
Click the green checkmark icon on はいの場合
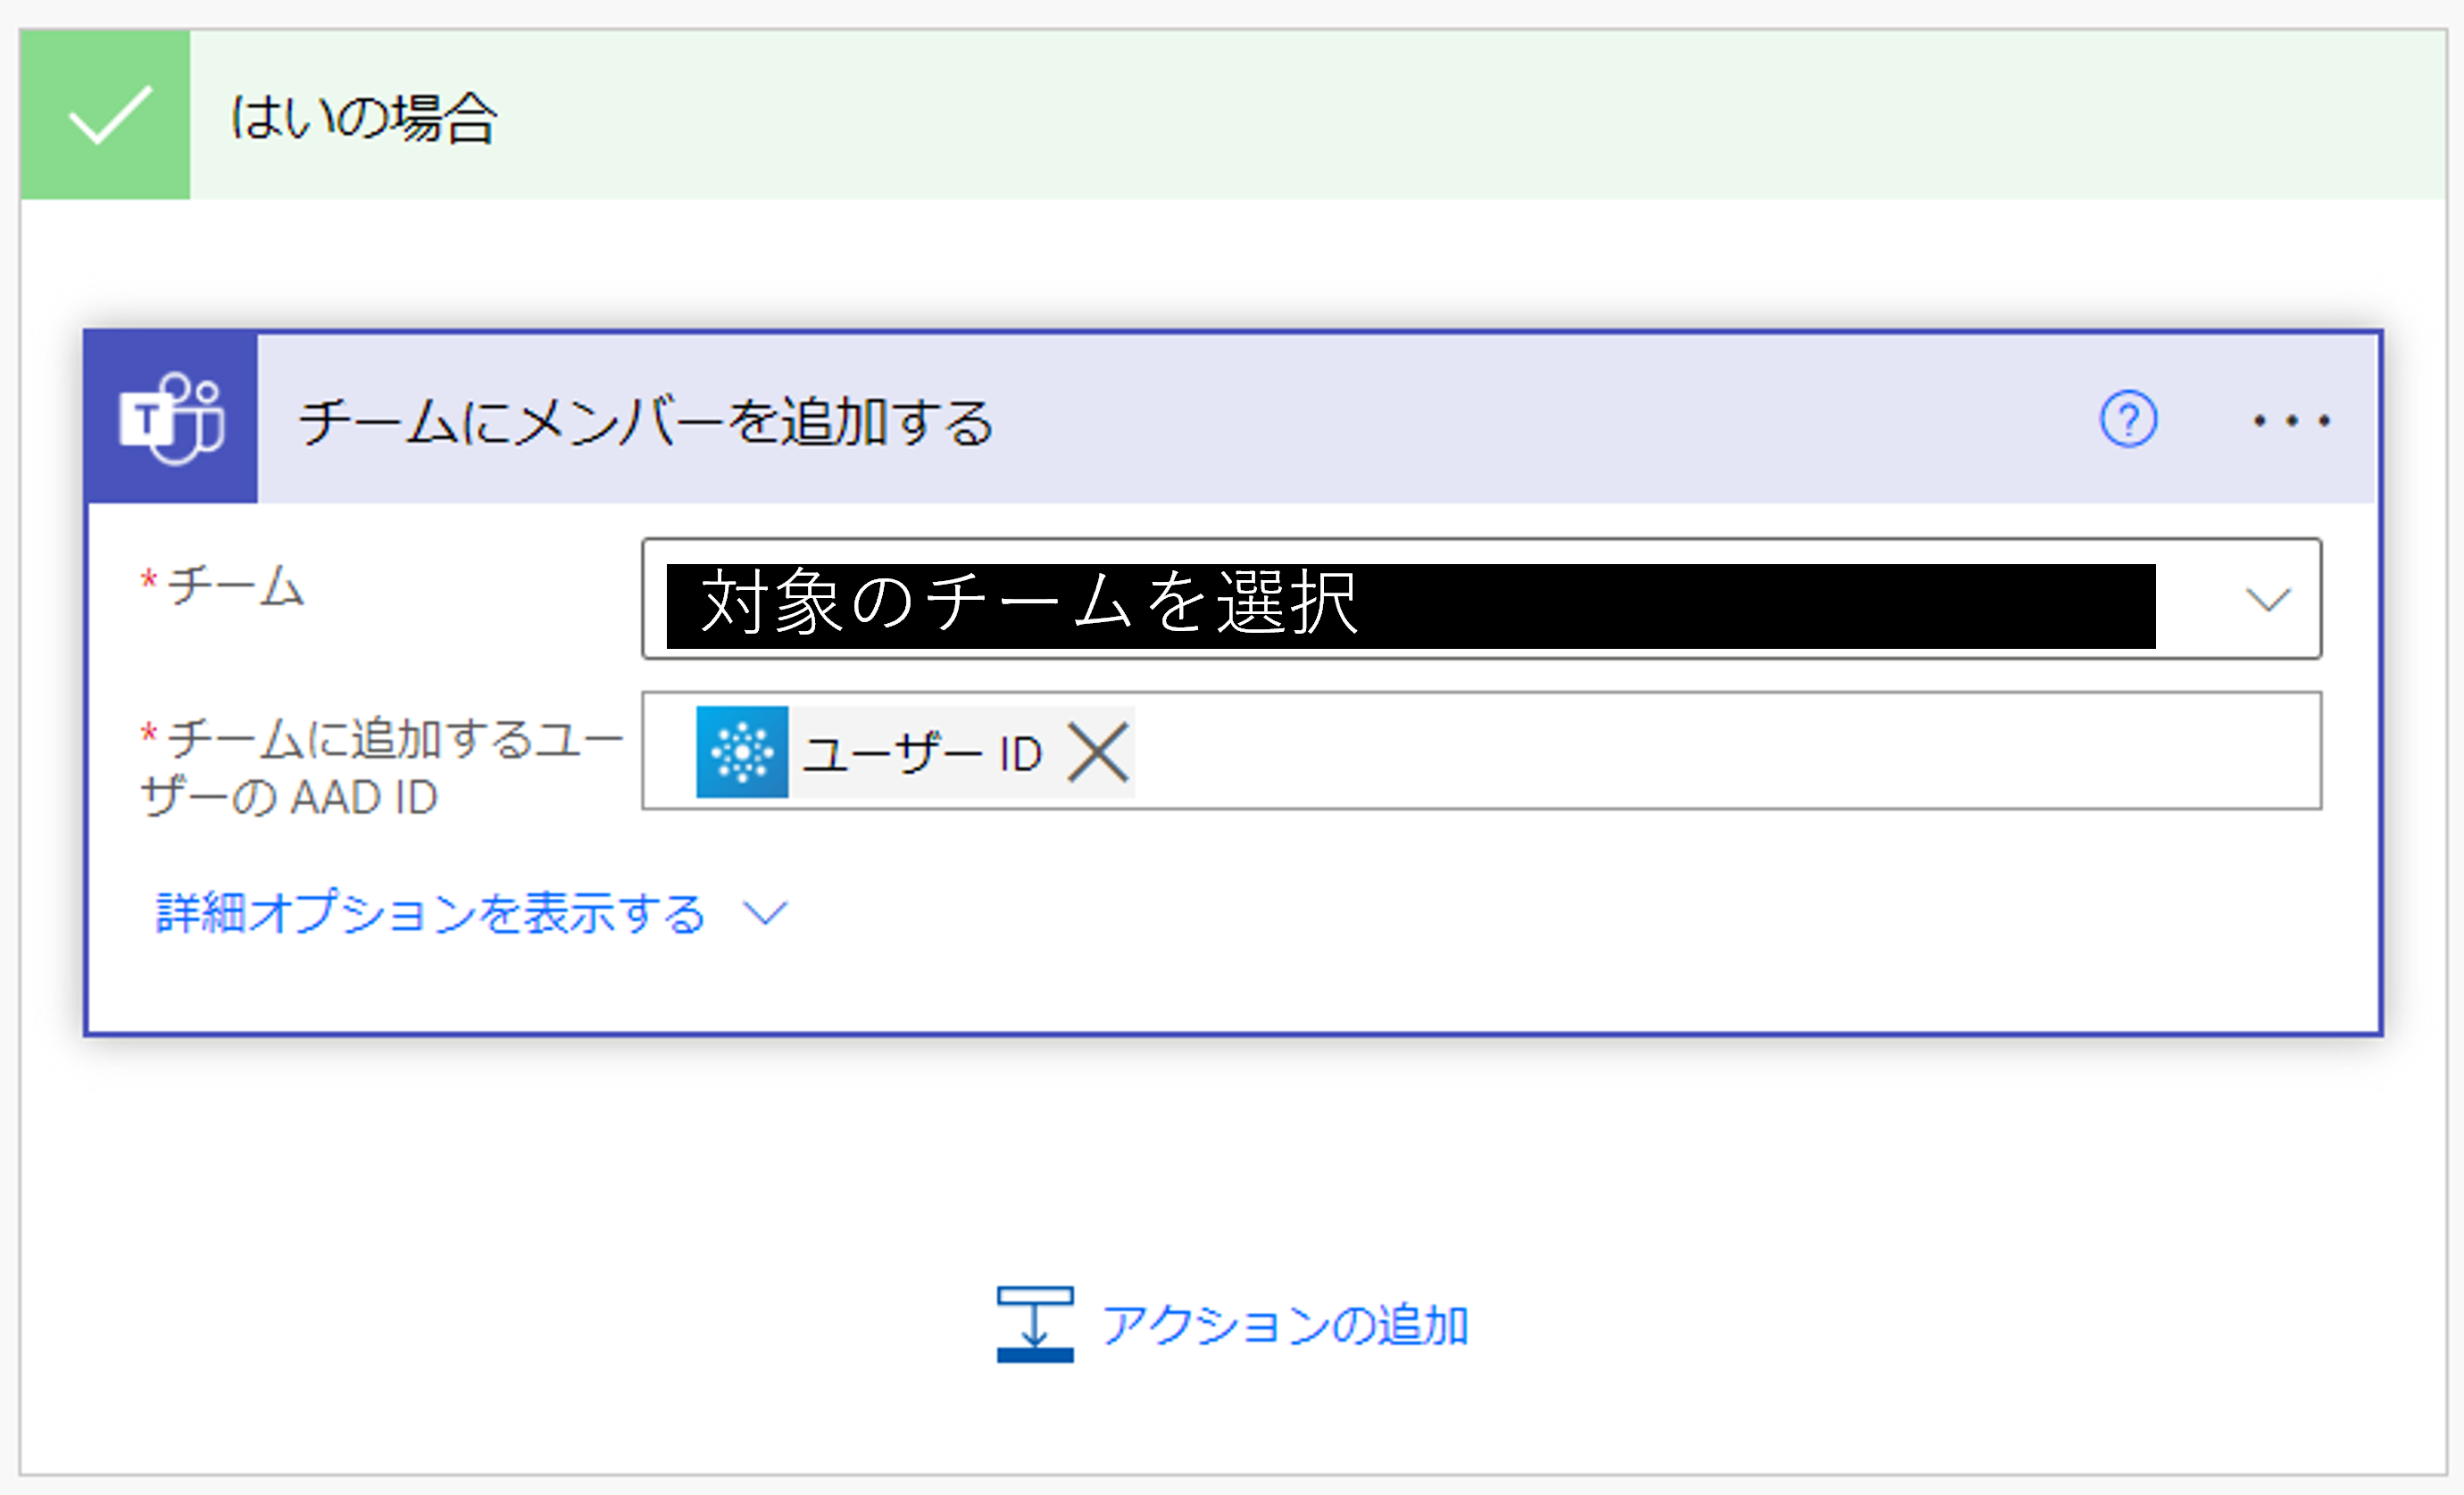(104, 113)
